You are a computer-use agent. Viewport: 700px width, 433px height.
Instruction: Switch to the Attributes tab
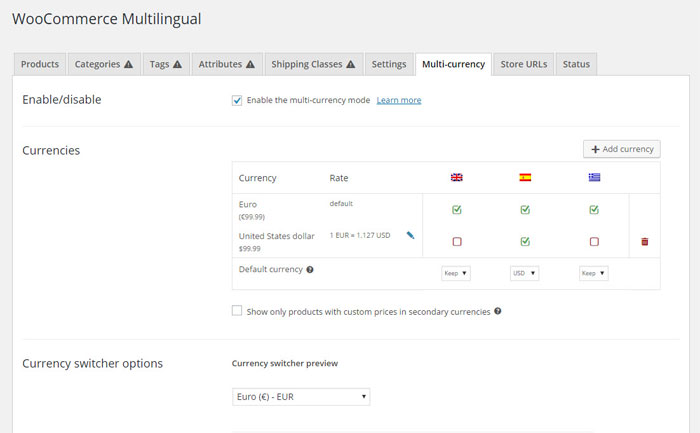227,64
